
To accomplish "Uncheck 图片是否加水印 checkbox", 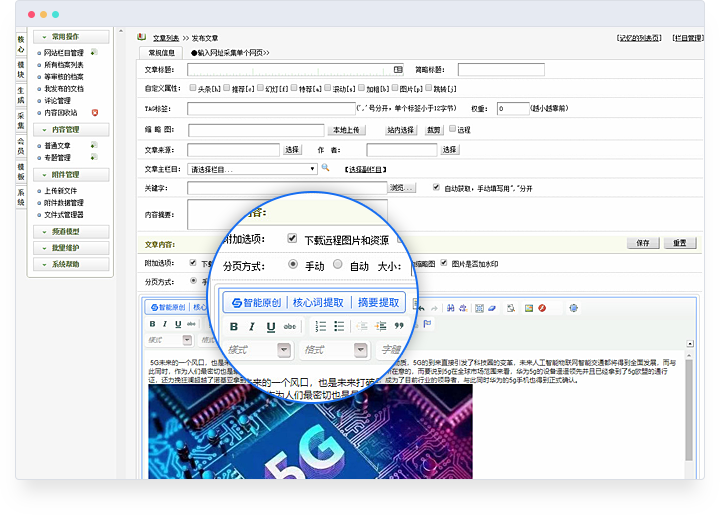I will pos(444,263).
